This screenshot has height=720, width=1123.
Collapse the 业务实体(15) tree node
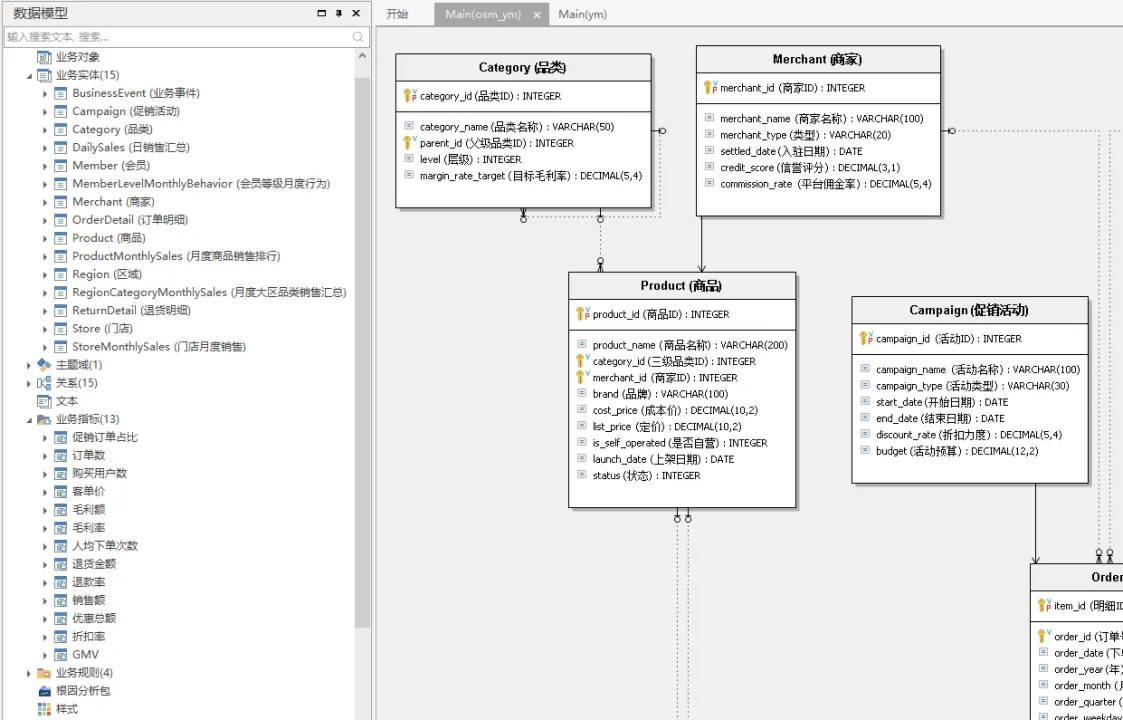(29, 75)
